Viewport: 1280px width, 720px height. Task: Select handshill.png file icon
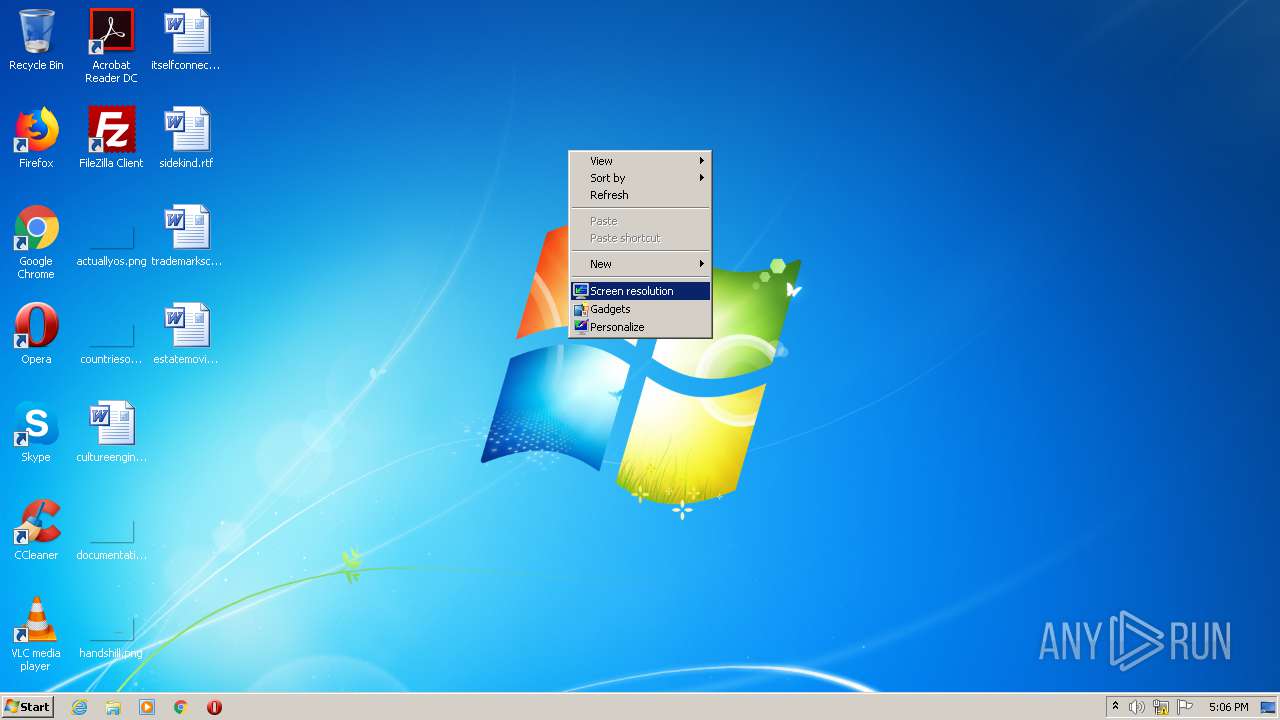(x=111, y=634)
